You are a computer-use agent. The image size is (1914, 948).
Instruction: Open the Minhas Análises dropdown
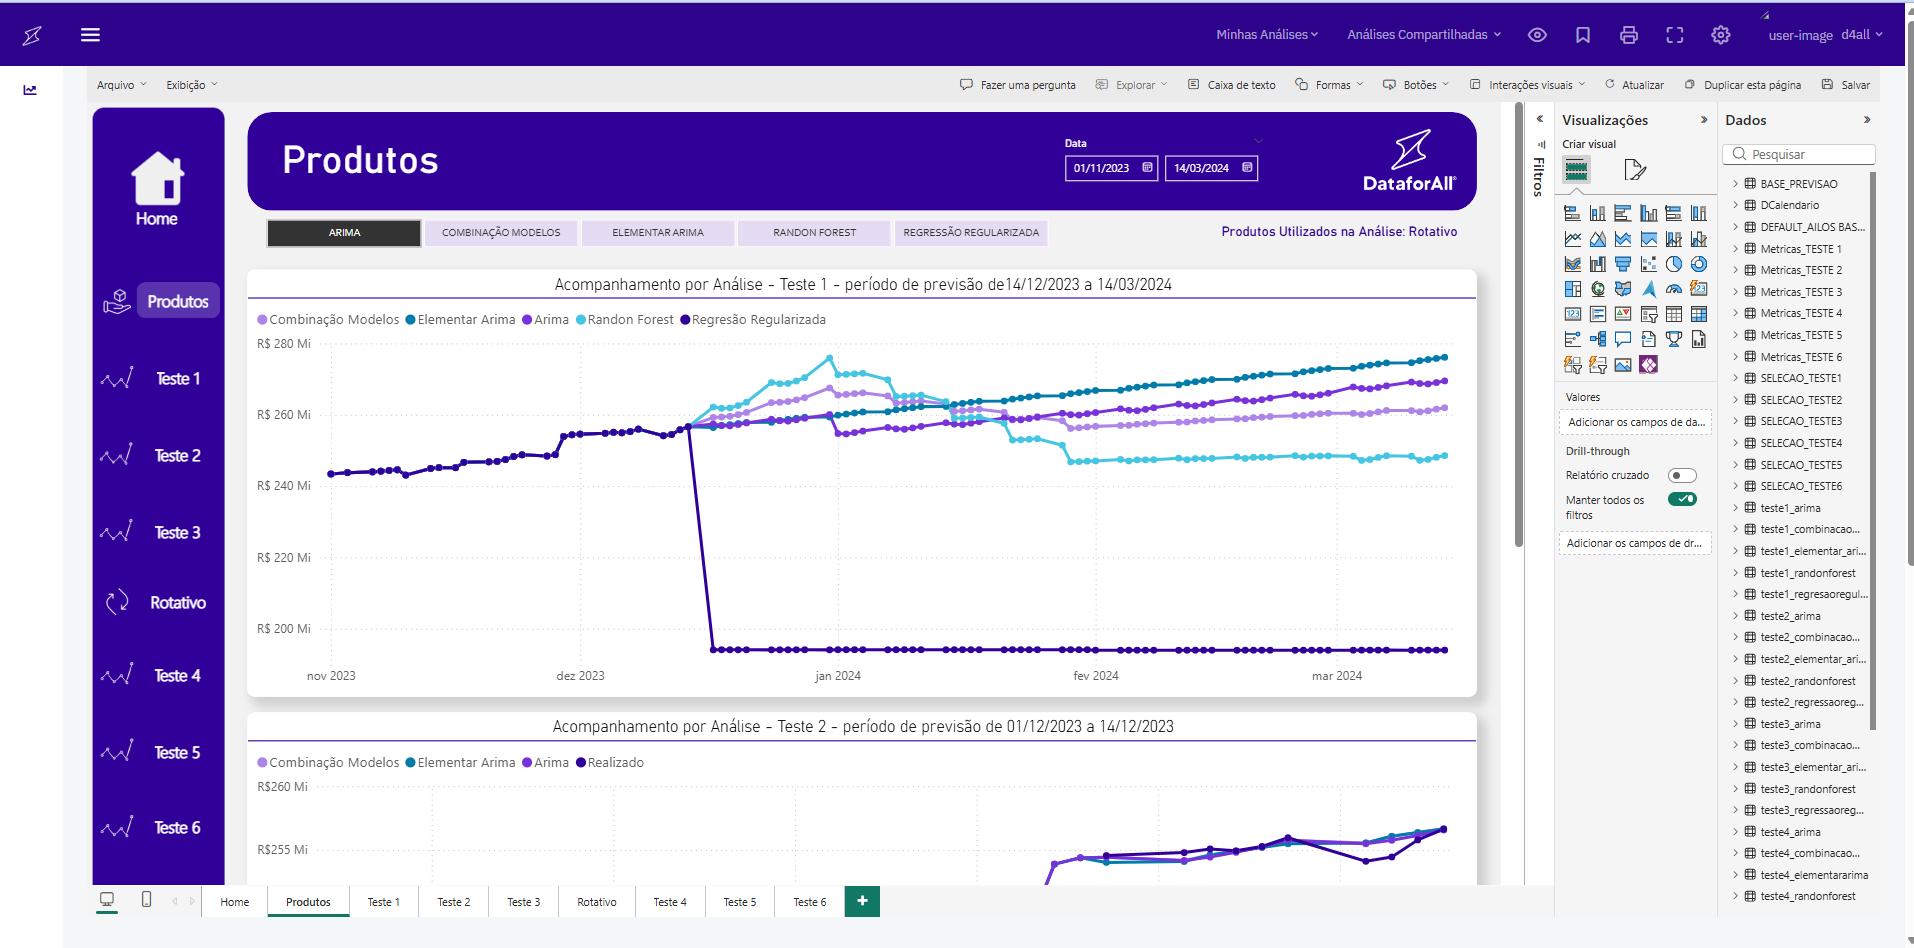[1267, 35]
